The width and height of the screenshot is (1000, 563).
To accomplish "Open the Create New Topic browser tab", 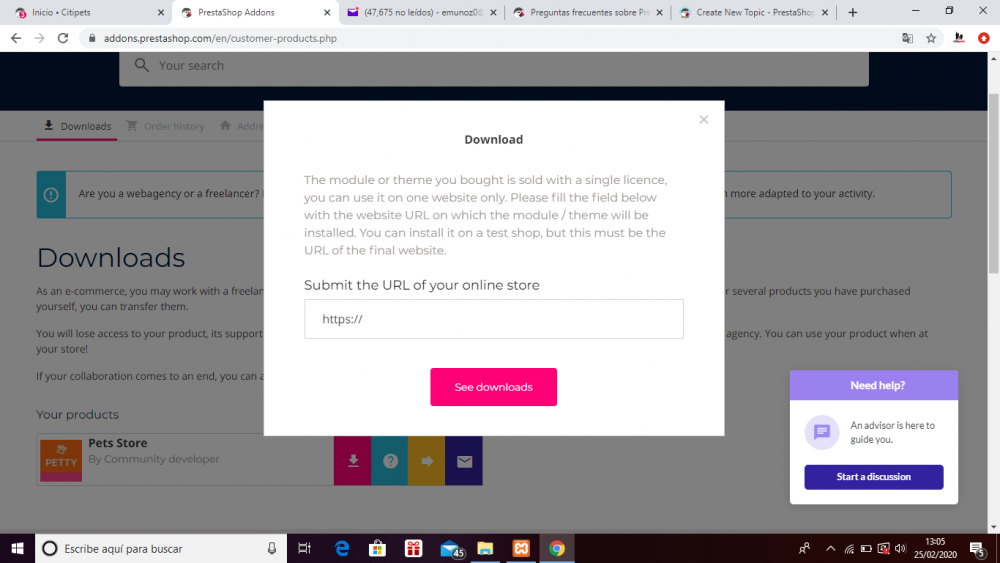I will point(754,12).
